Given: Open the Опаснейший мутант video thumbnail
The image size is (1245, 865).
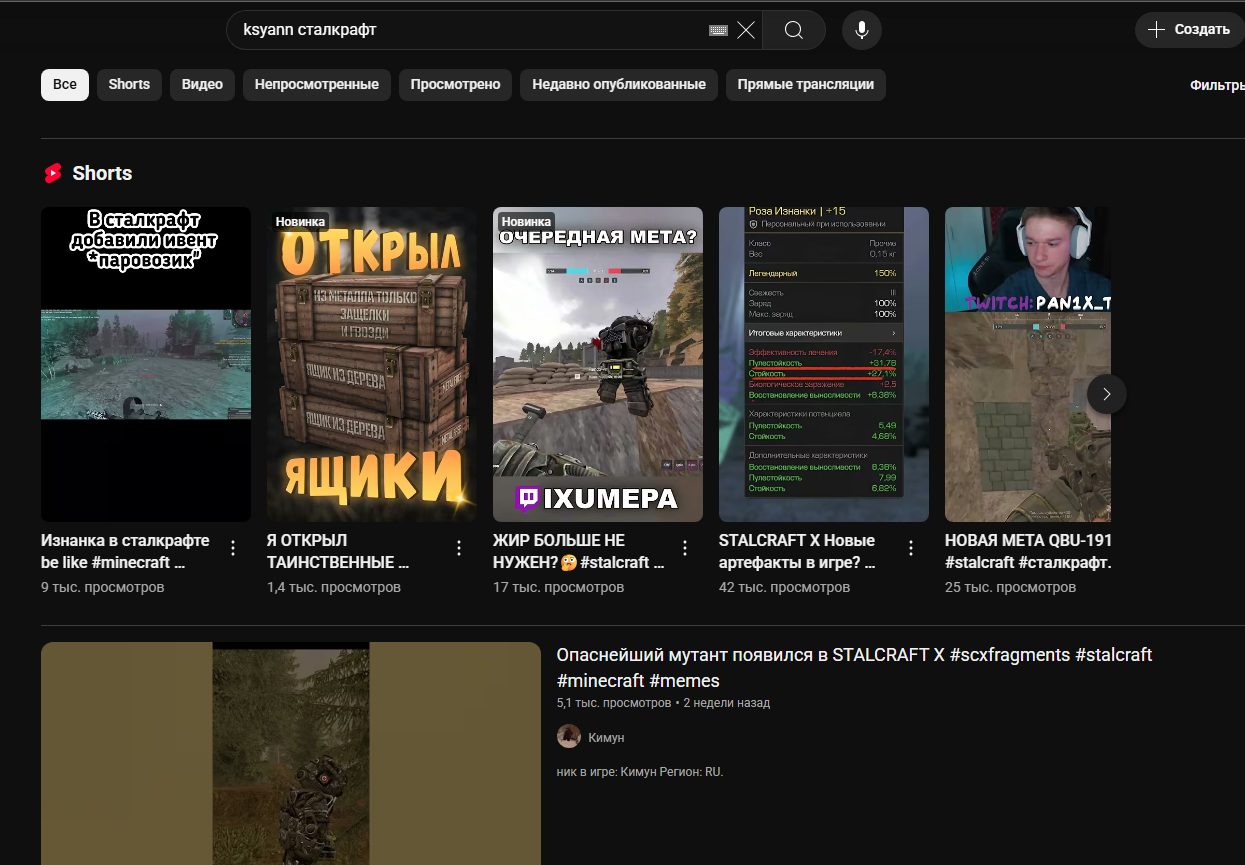Looking at the screenshot, I should [x=291, y=753].
